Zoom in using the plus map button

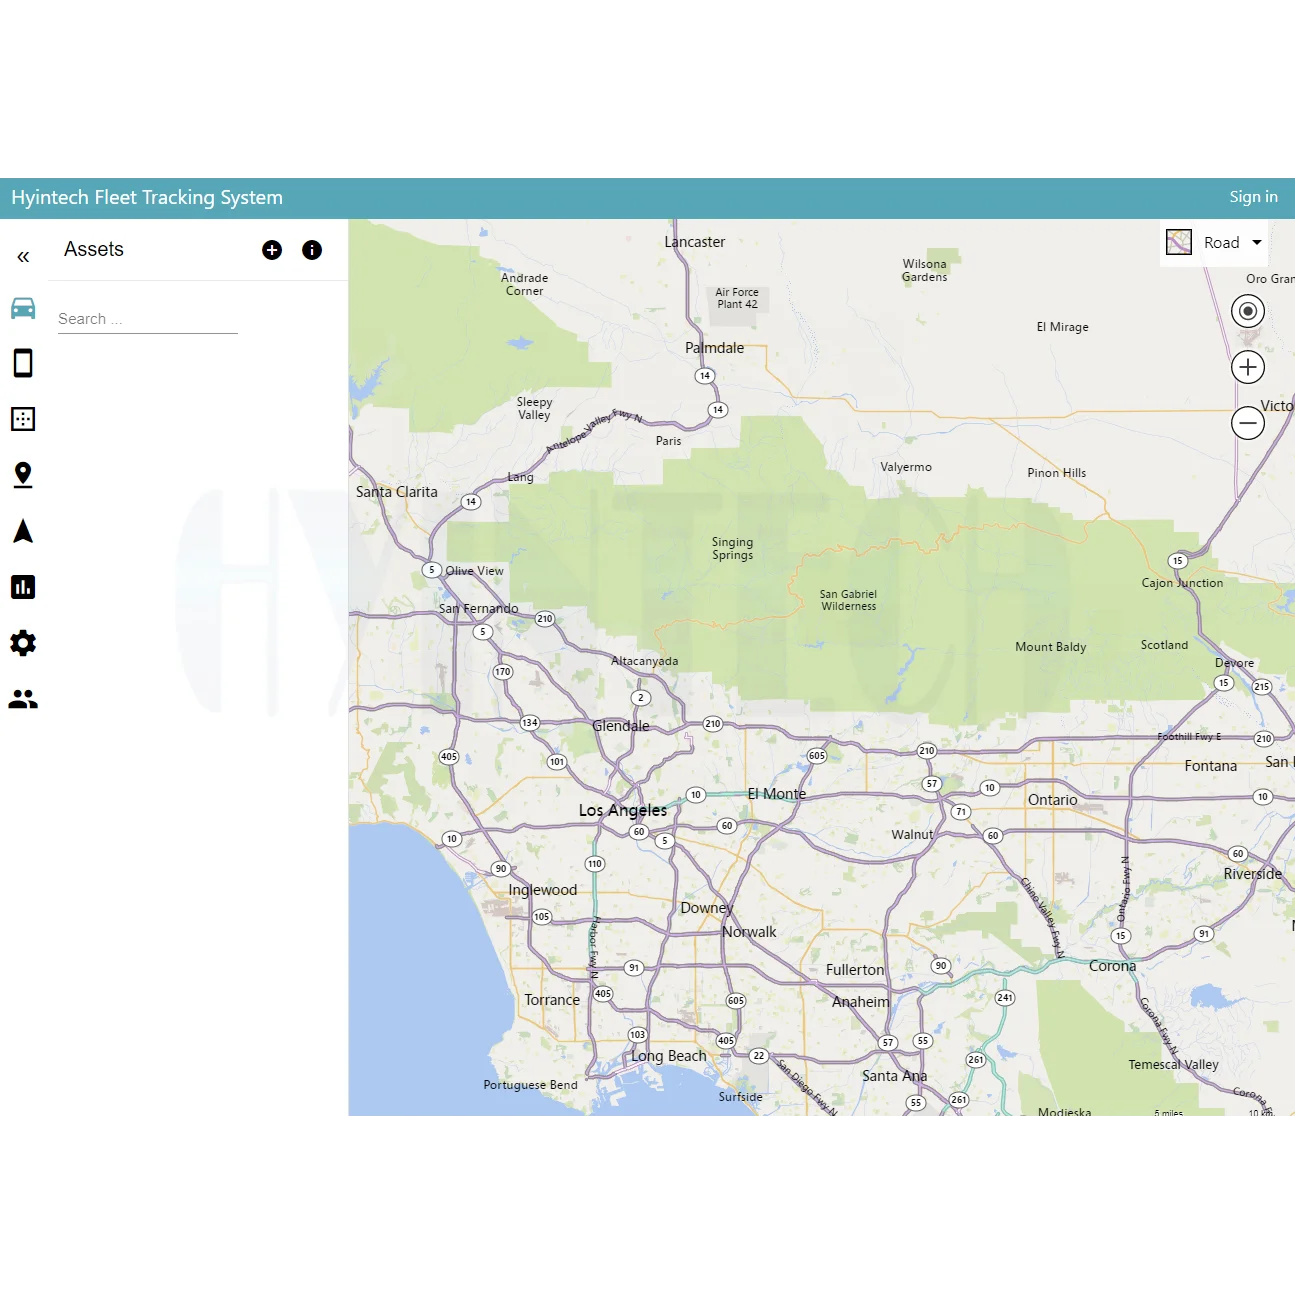pyautogui.click(x=1247, y=366)
